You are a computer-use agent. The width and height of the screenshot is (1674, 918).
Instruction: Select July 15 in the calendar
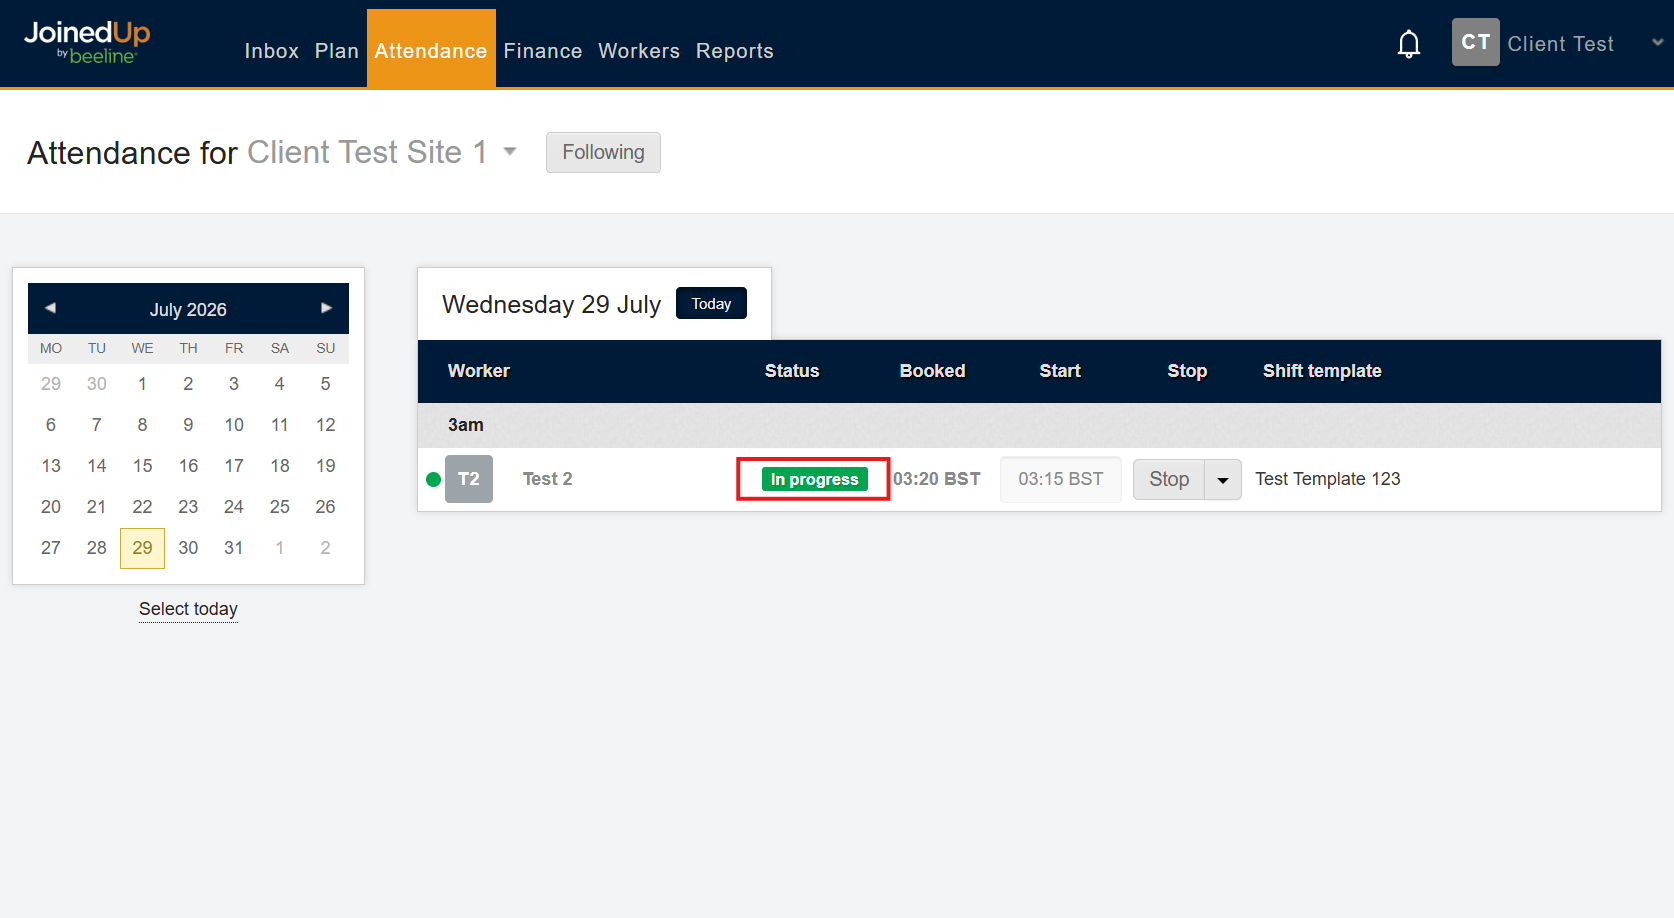[142, 466]
